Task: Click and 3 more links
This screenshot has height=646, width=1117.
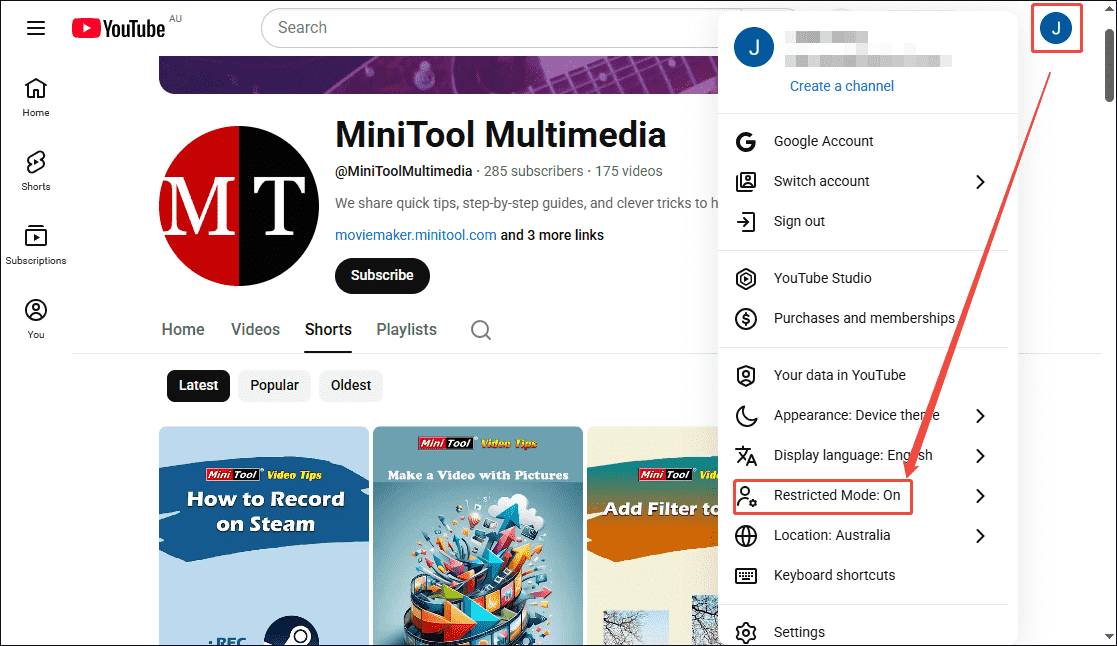Action: pyautogui.click(x=552, y=235)
